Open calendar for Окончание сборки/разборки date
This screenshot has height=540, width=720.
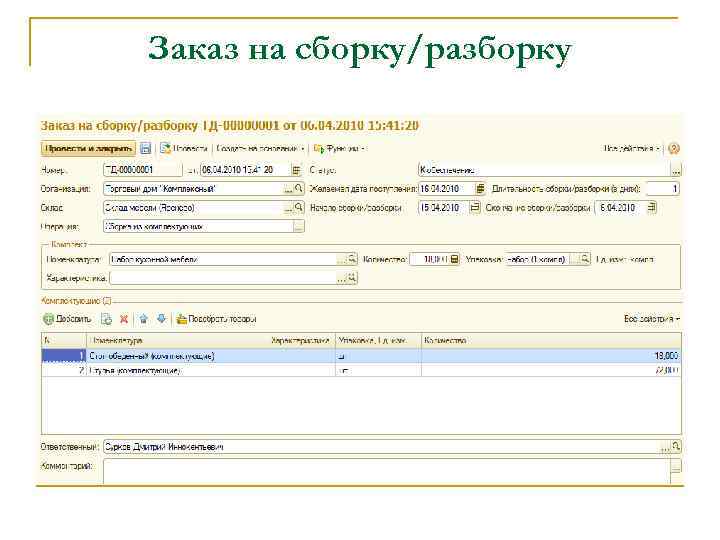click(652, 208)
